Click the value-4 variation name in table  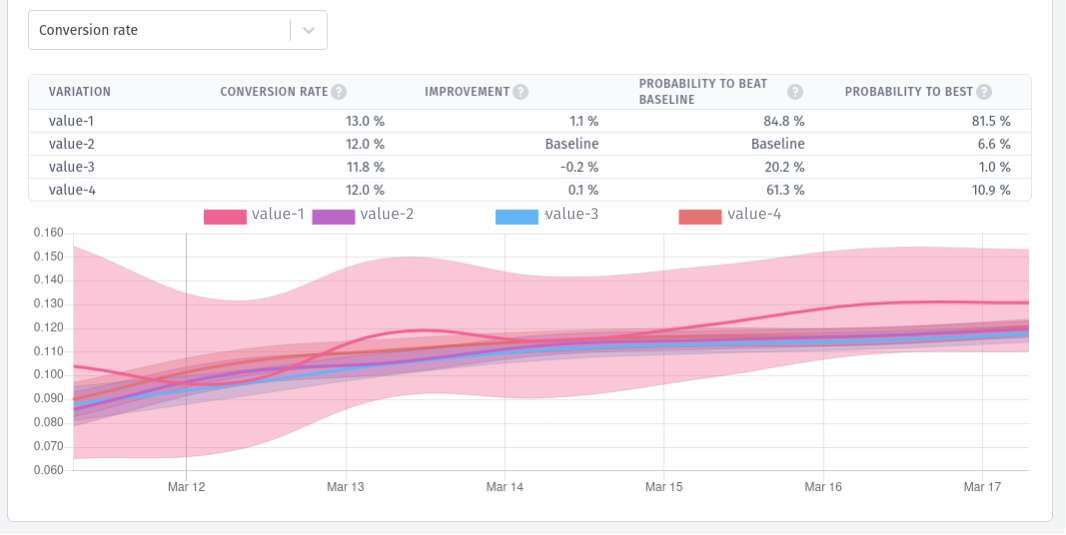click(x=71, y=190)
